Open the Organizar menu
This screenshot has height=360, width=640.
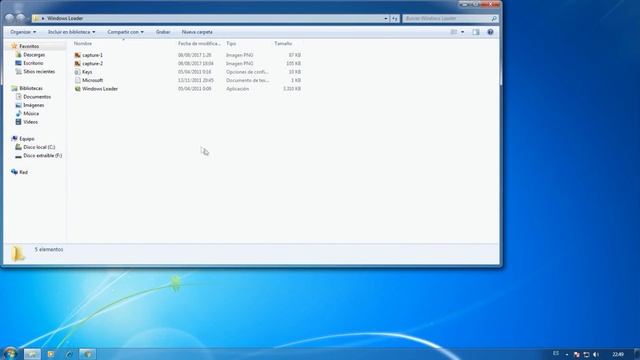(x=23, y=32)
